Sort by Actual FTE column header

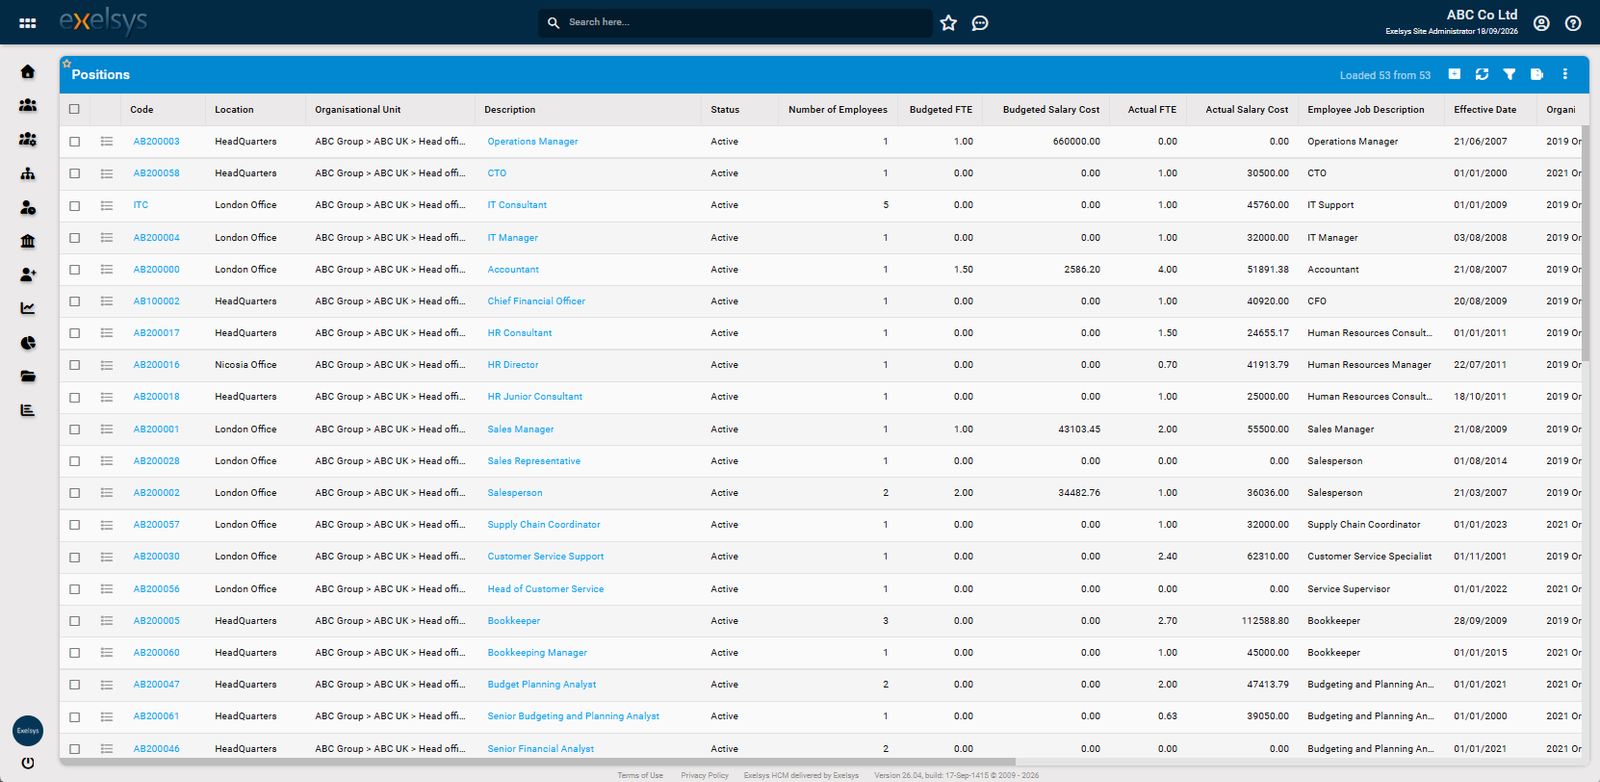[1152, 110]
